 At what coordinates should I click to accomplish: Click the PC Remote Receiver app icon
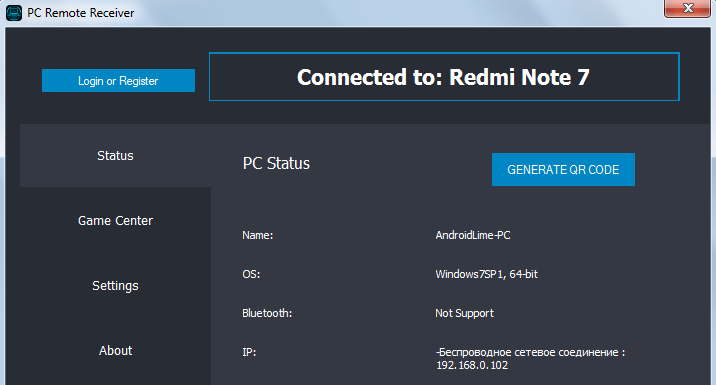[14, 13]
